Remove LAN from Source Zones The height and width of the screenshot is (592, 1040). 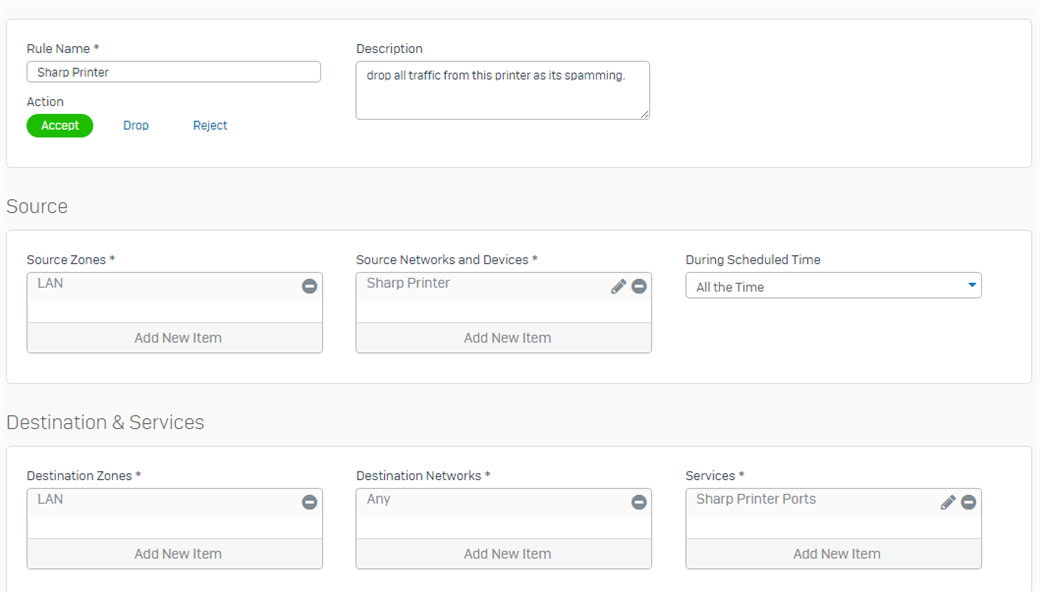[x=309, y=286]
